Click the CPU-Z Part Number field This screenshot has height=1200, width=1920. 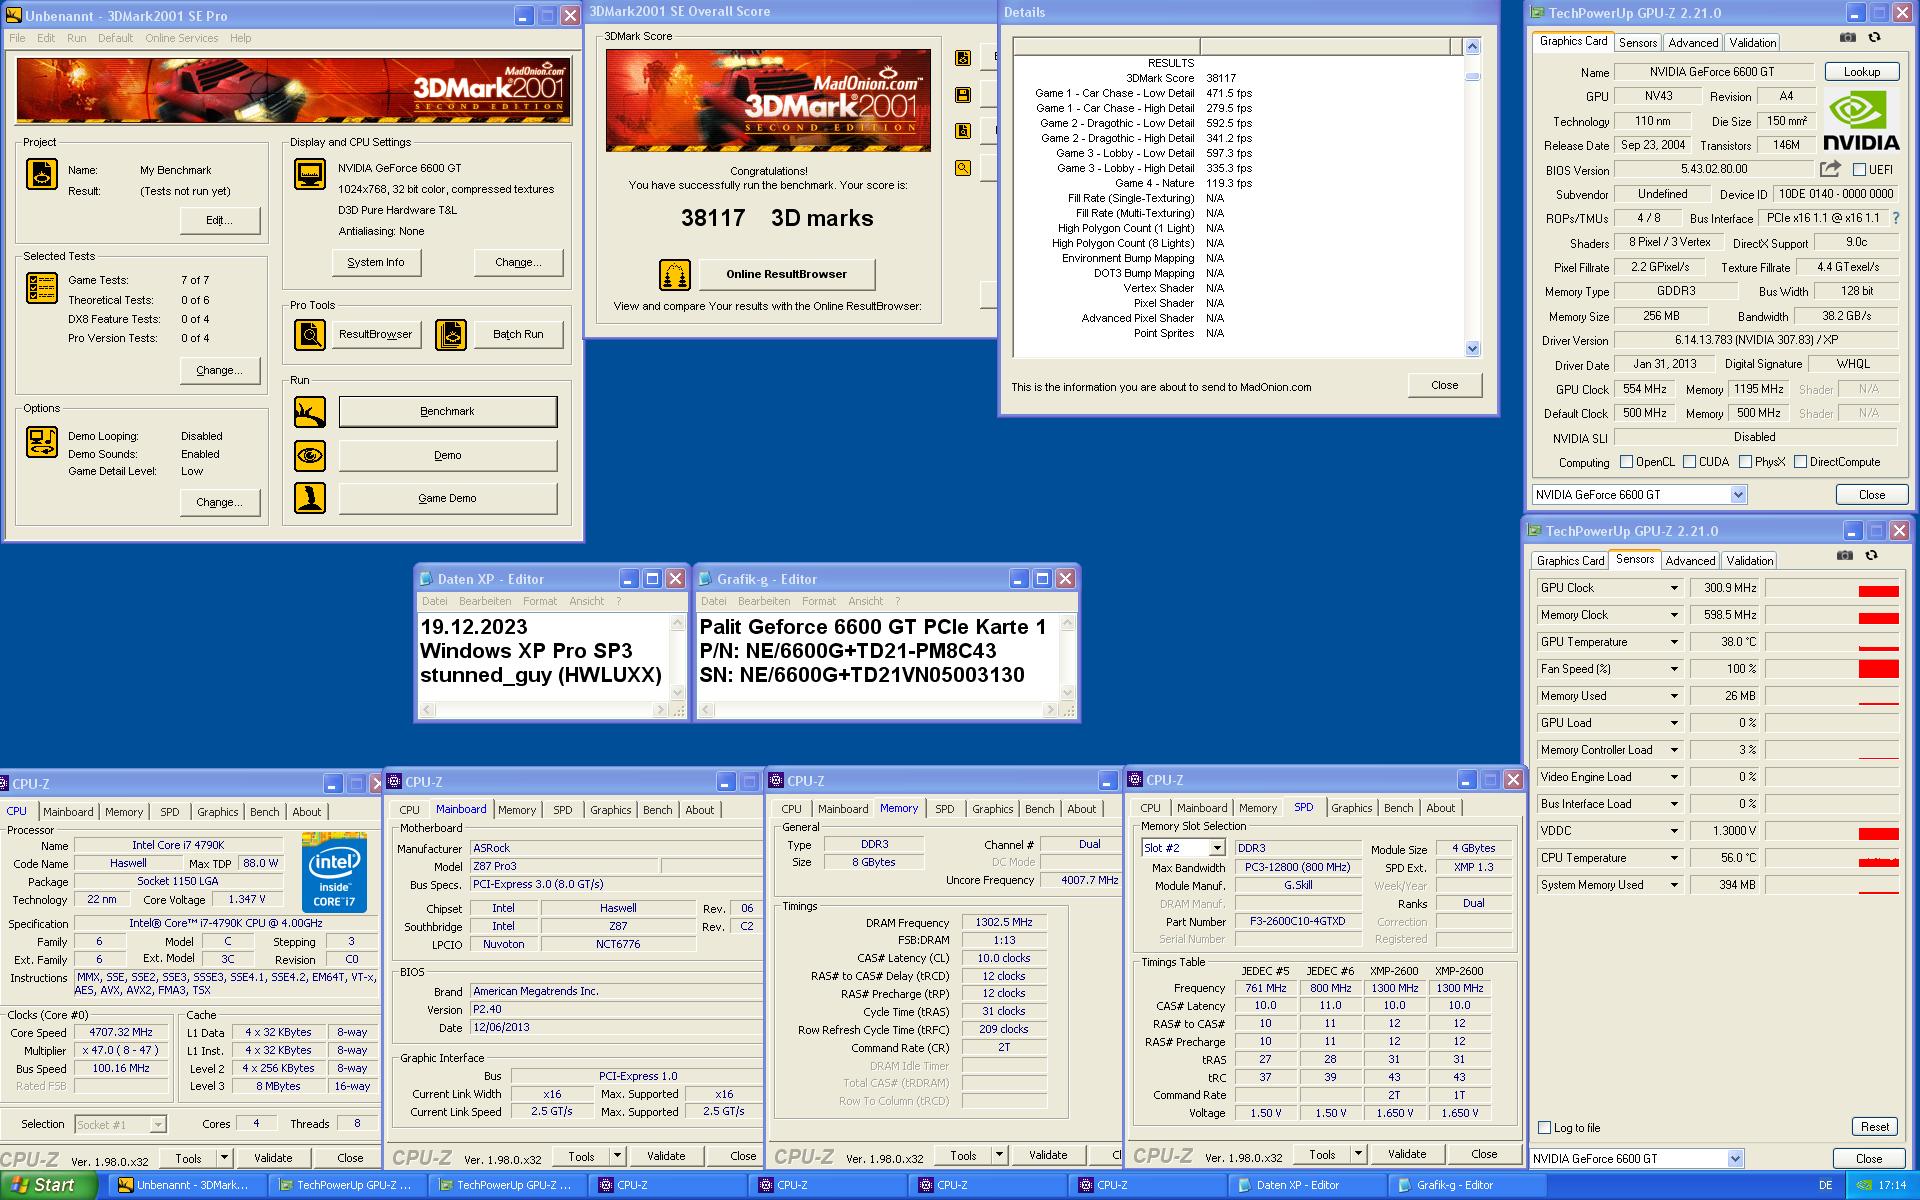tap(1298, 921)
